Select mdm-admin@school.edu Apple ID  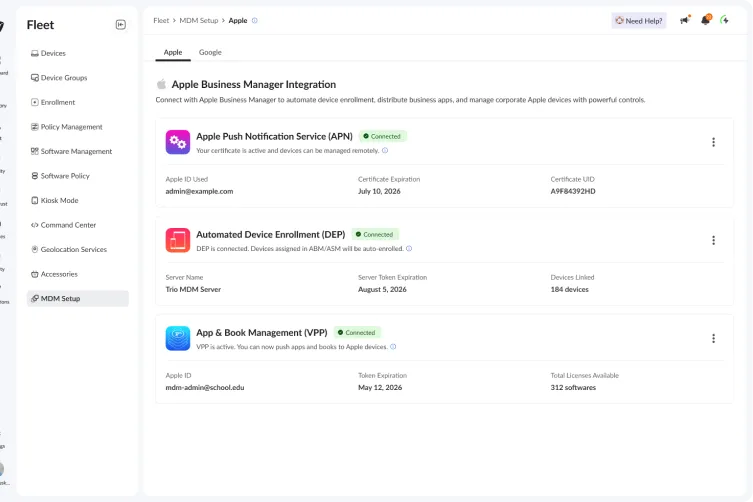(x=205, y=387)
